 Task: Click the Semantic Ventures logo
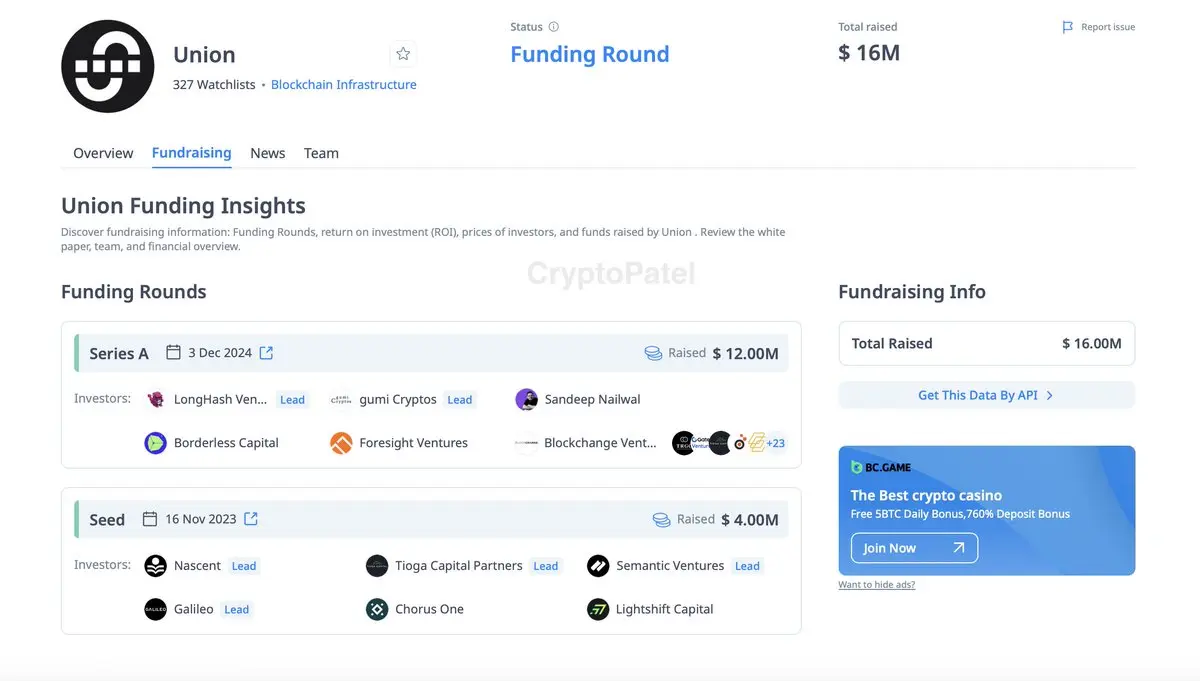(598, 566)
